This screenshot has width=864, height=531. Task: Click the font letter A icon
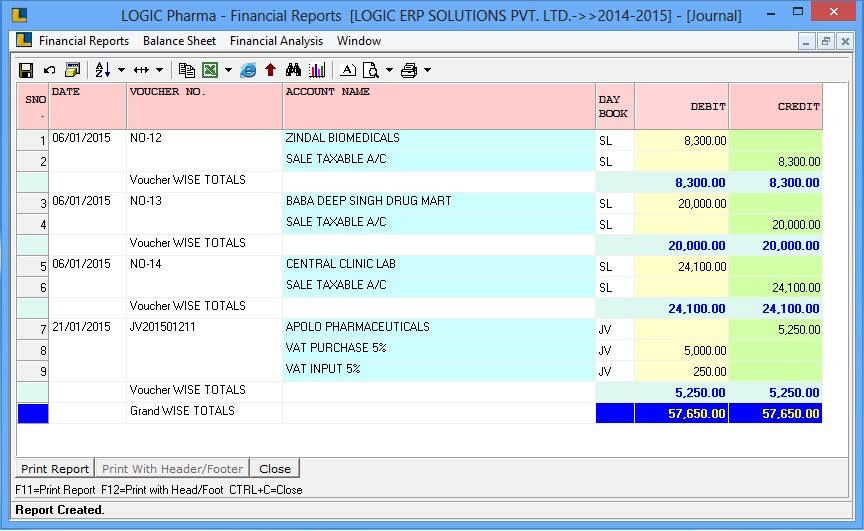(x=348, y=70)
